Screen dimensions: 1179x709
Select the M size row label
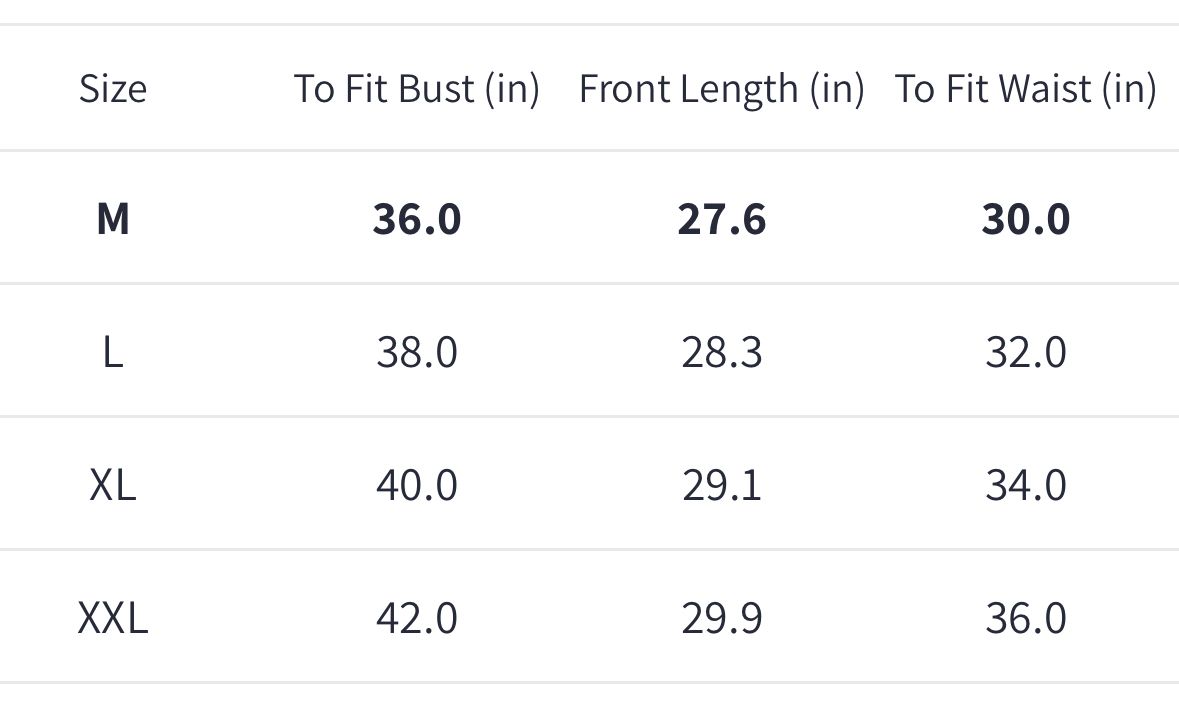tap(113, 218)
